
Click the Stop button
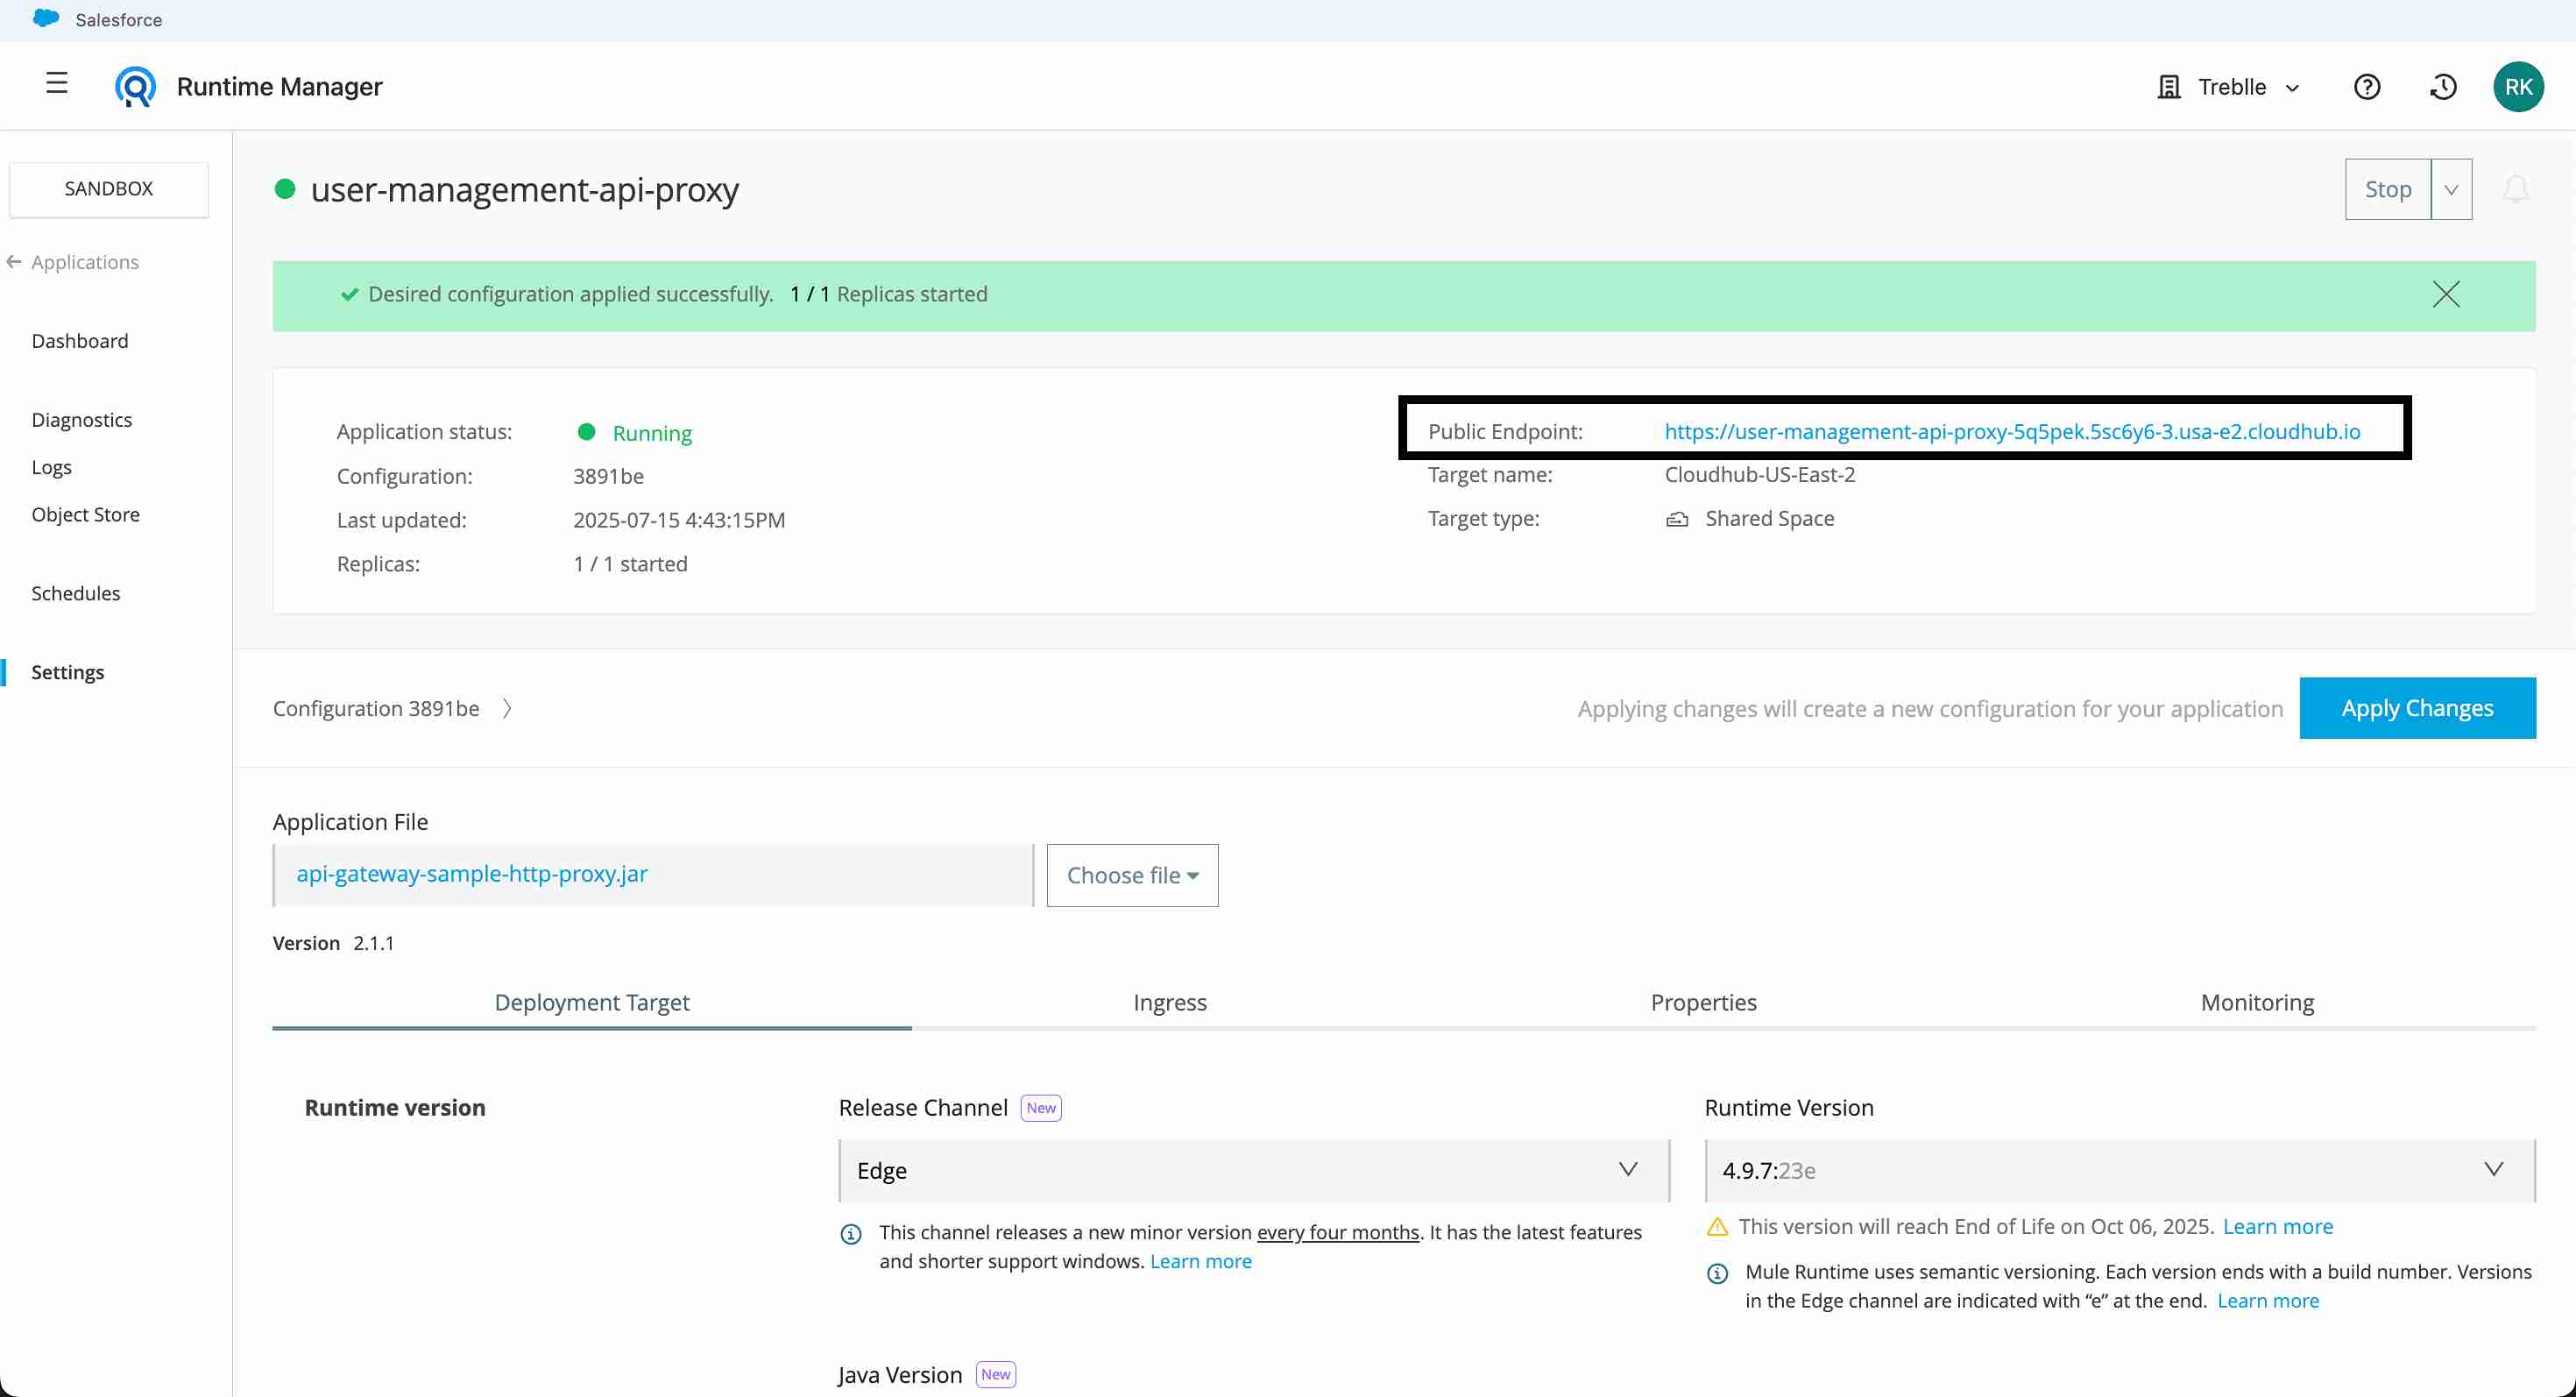click(2388, 189)
